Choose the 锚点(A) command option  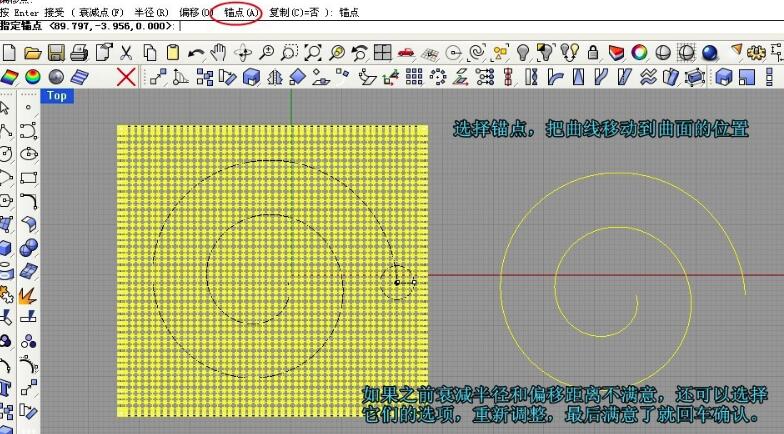(241, 12)
